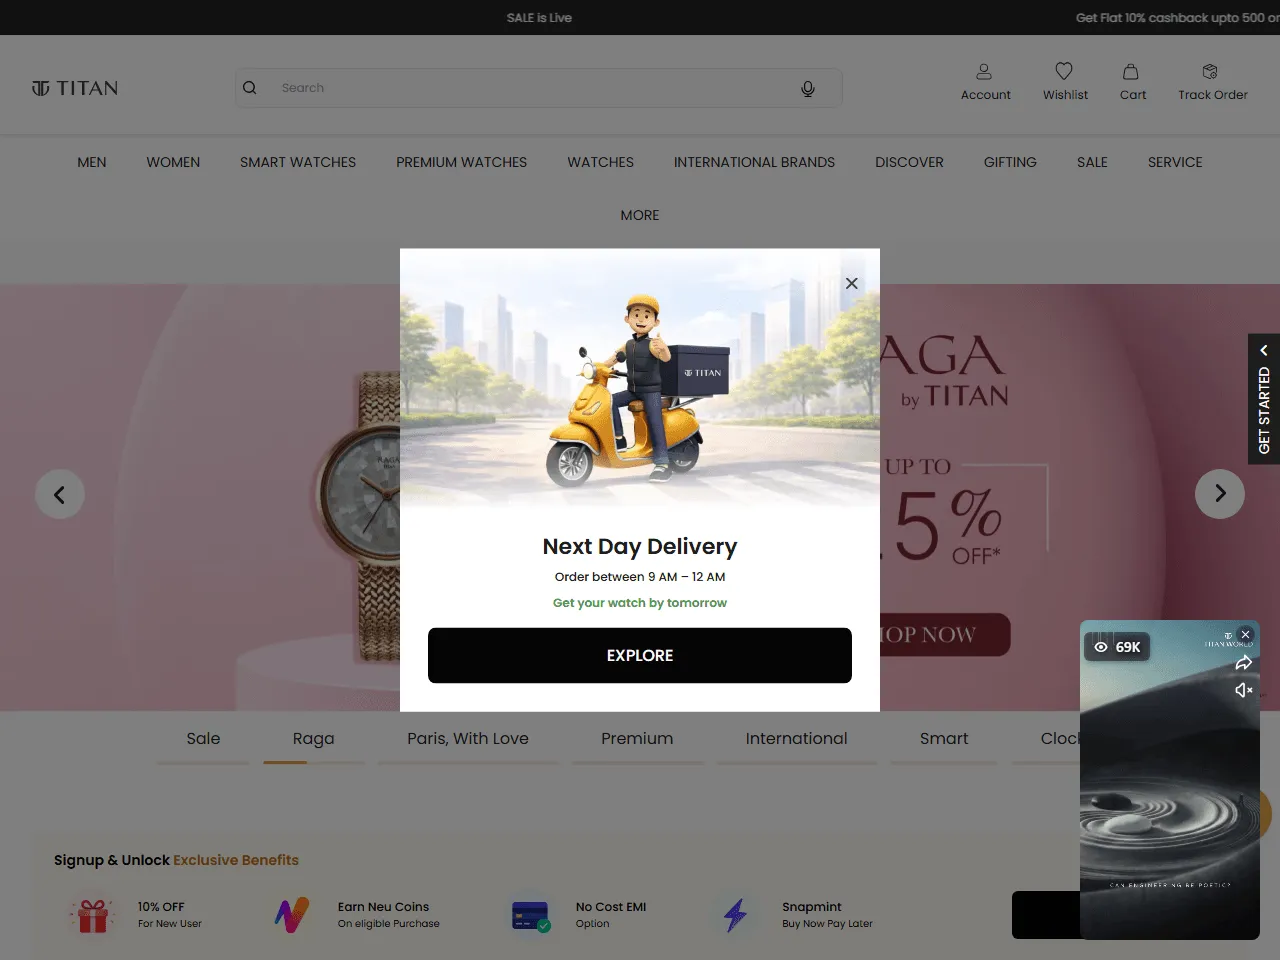Click the 10% OFF gift icon

(x=93, y=915)
